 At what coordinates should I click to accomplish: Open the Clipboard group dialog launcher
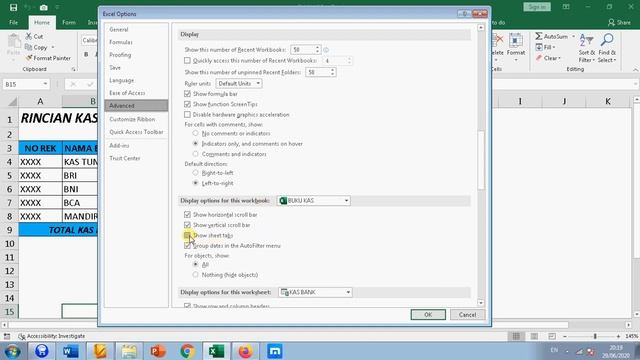[x=73, y=69]
